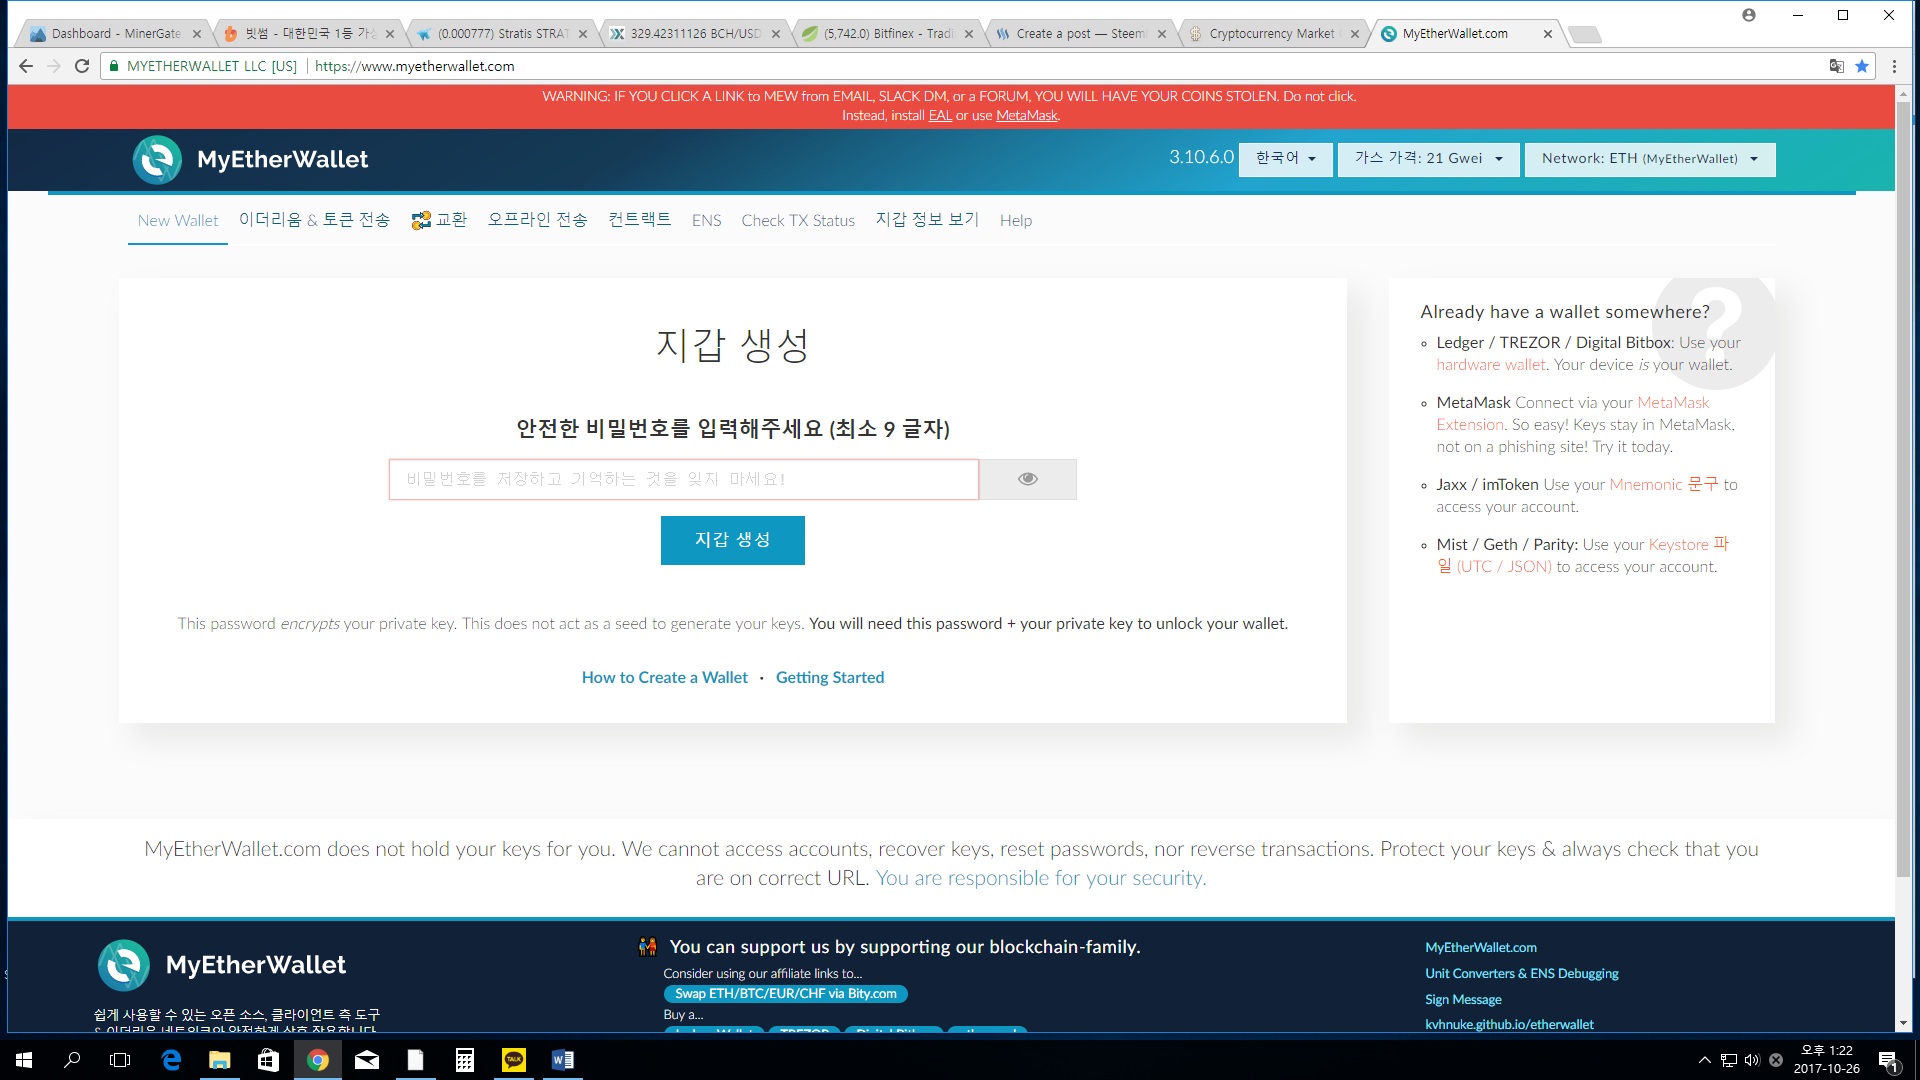Open the How to Create a Wallet link

(x=664, y=677)
